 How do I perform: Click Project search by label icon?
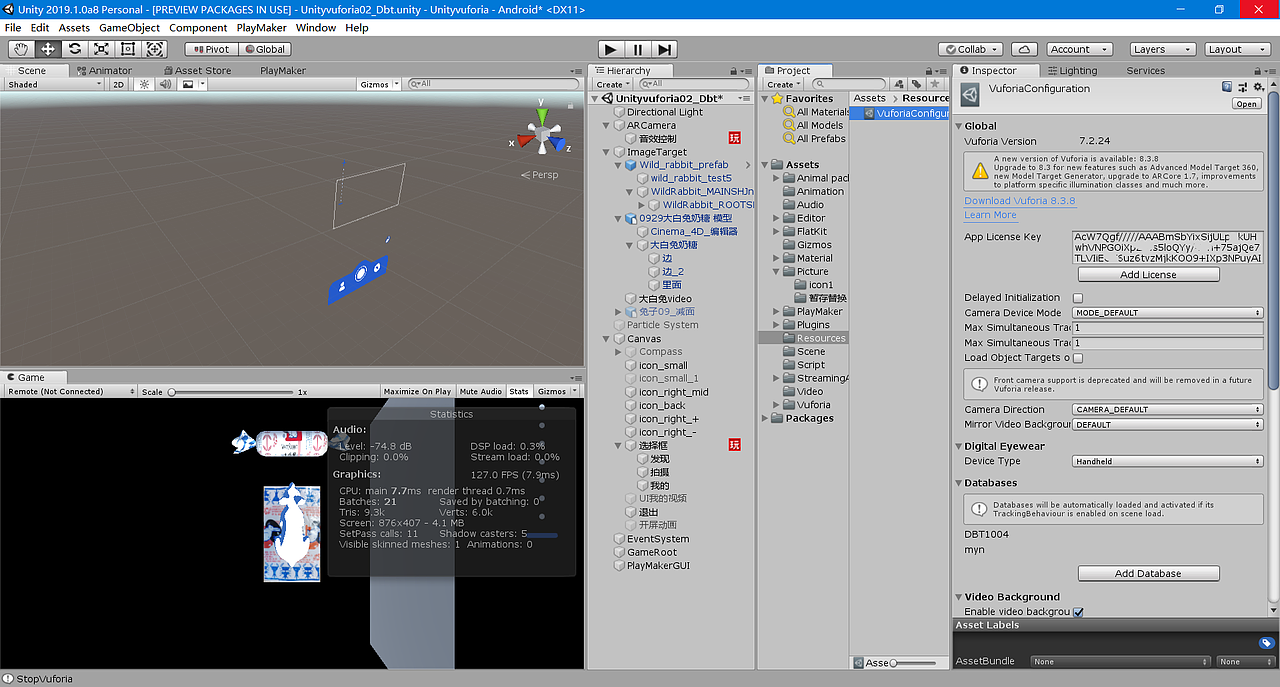917,85
